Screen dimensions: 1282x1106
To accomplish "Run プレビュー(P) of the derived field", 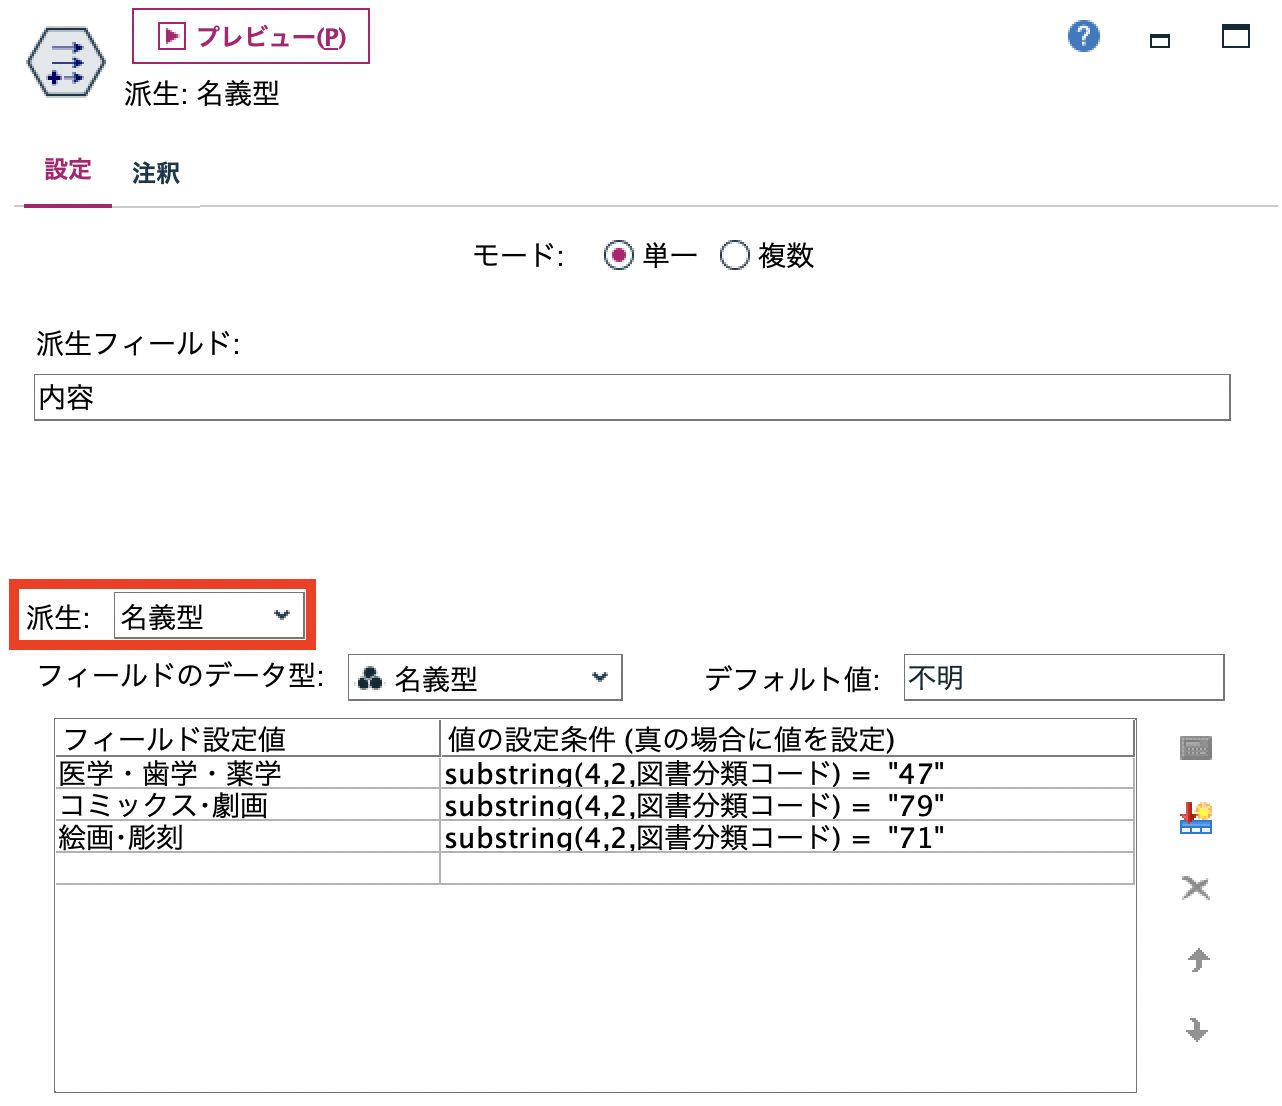I will pos(250,36).
